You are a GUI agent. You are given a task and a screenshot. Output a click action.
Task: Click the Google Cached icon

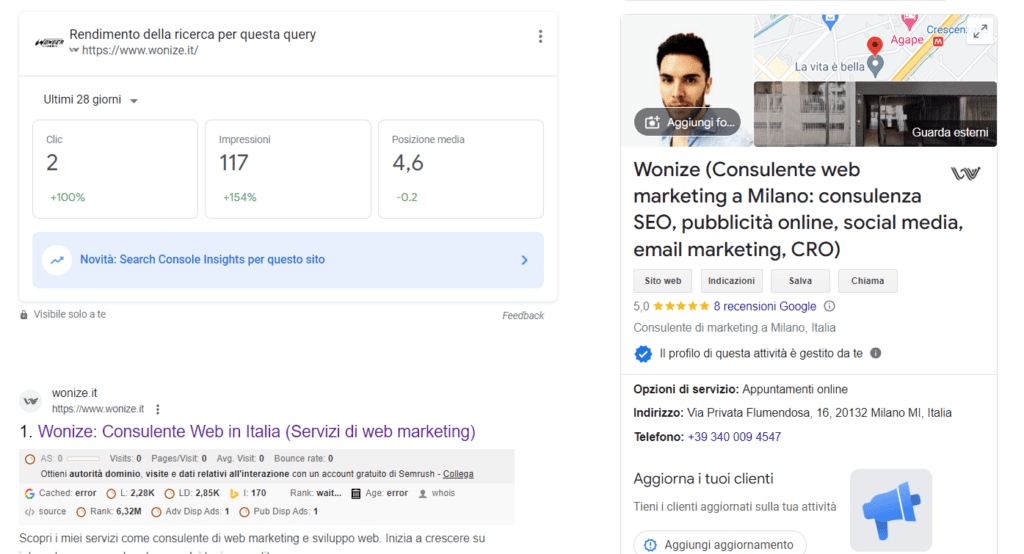tap(29, 494)
